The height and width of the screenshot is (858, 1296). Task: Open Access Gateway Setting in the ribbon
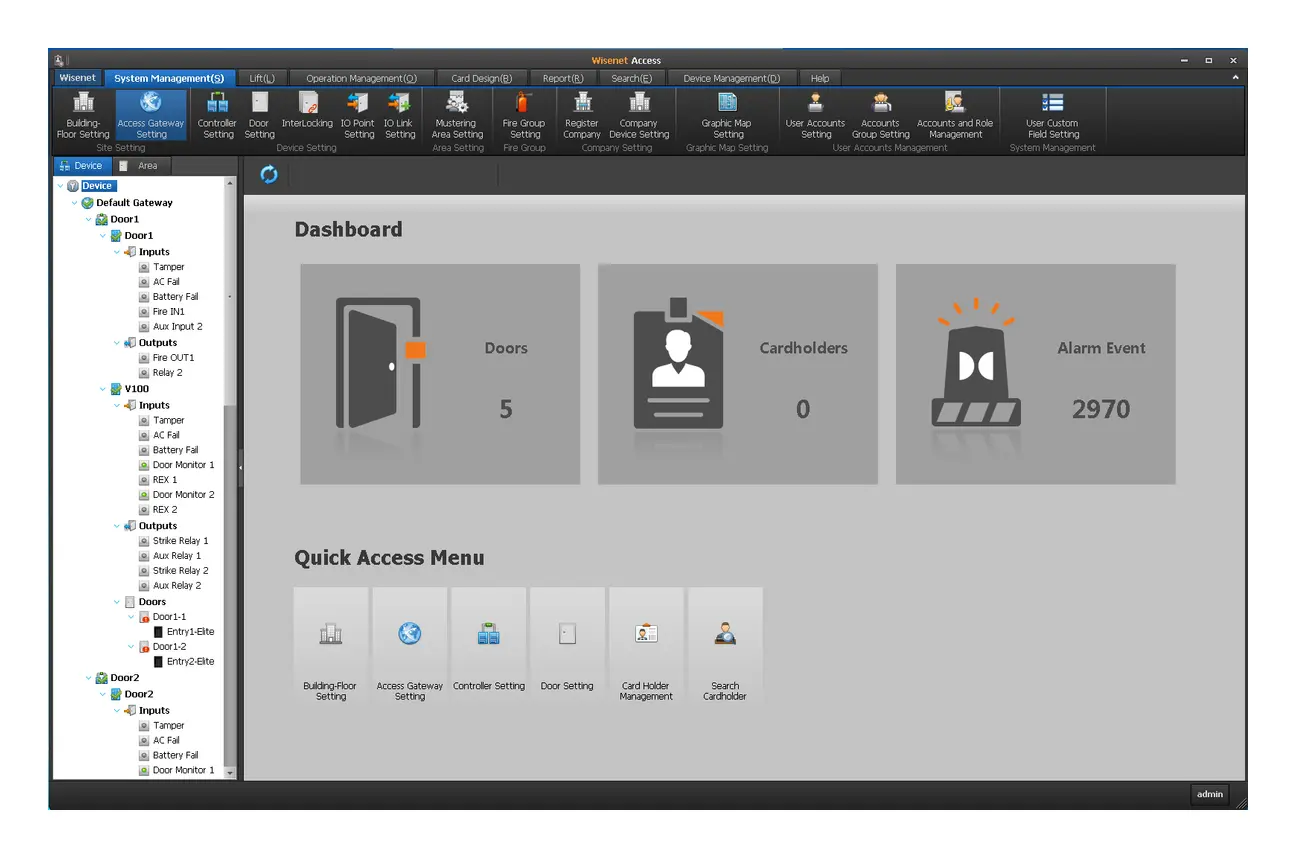click(x=151, y=116)
